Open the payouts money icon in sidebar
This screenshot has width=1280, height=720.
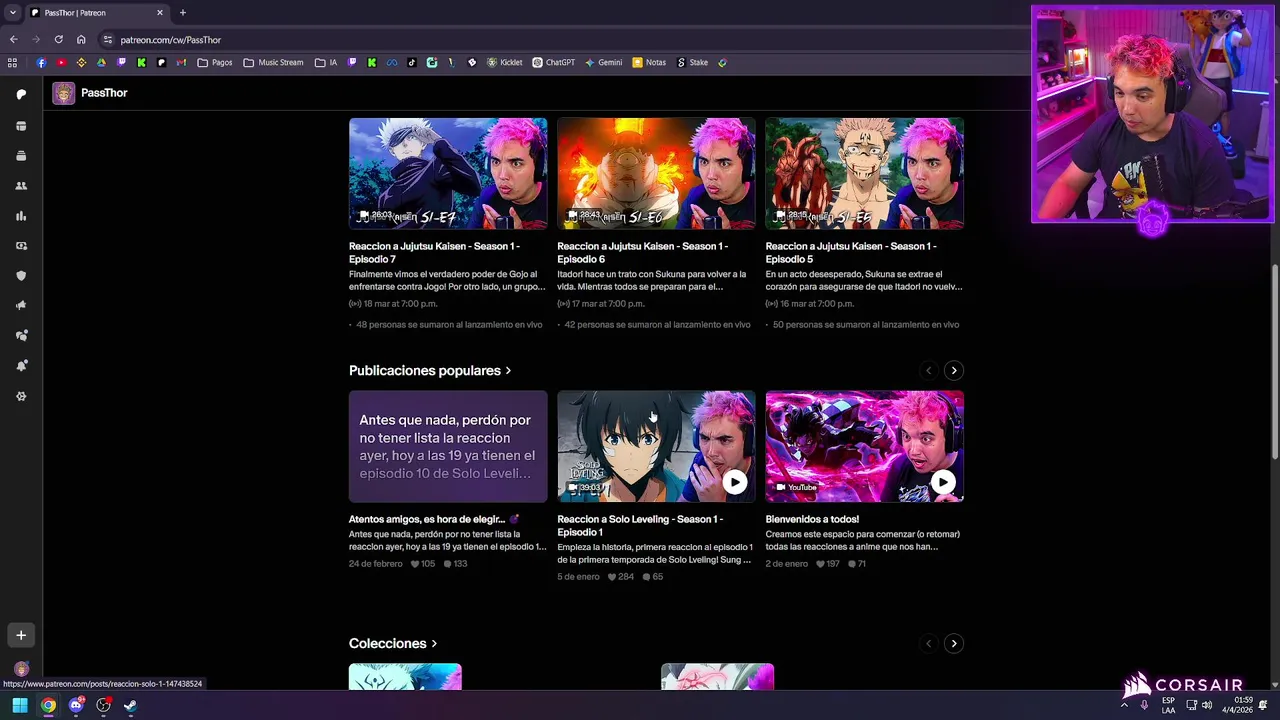21,246
